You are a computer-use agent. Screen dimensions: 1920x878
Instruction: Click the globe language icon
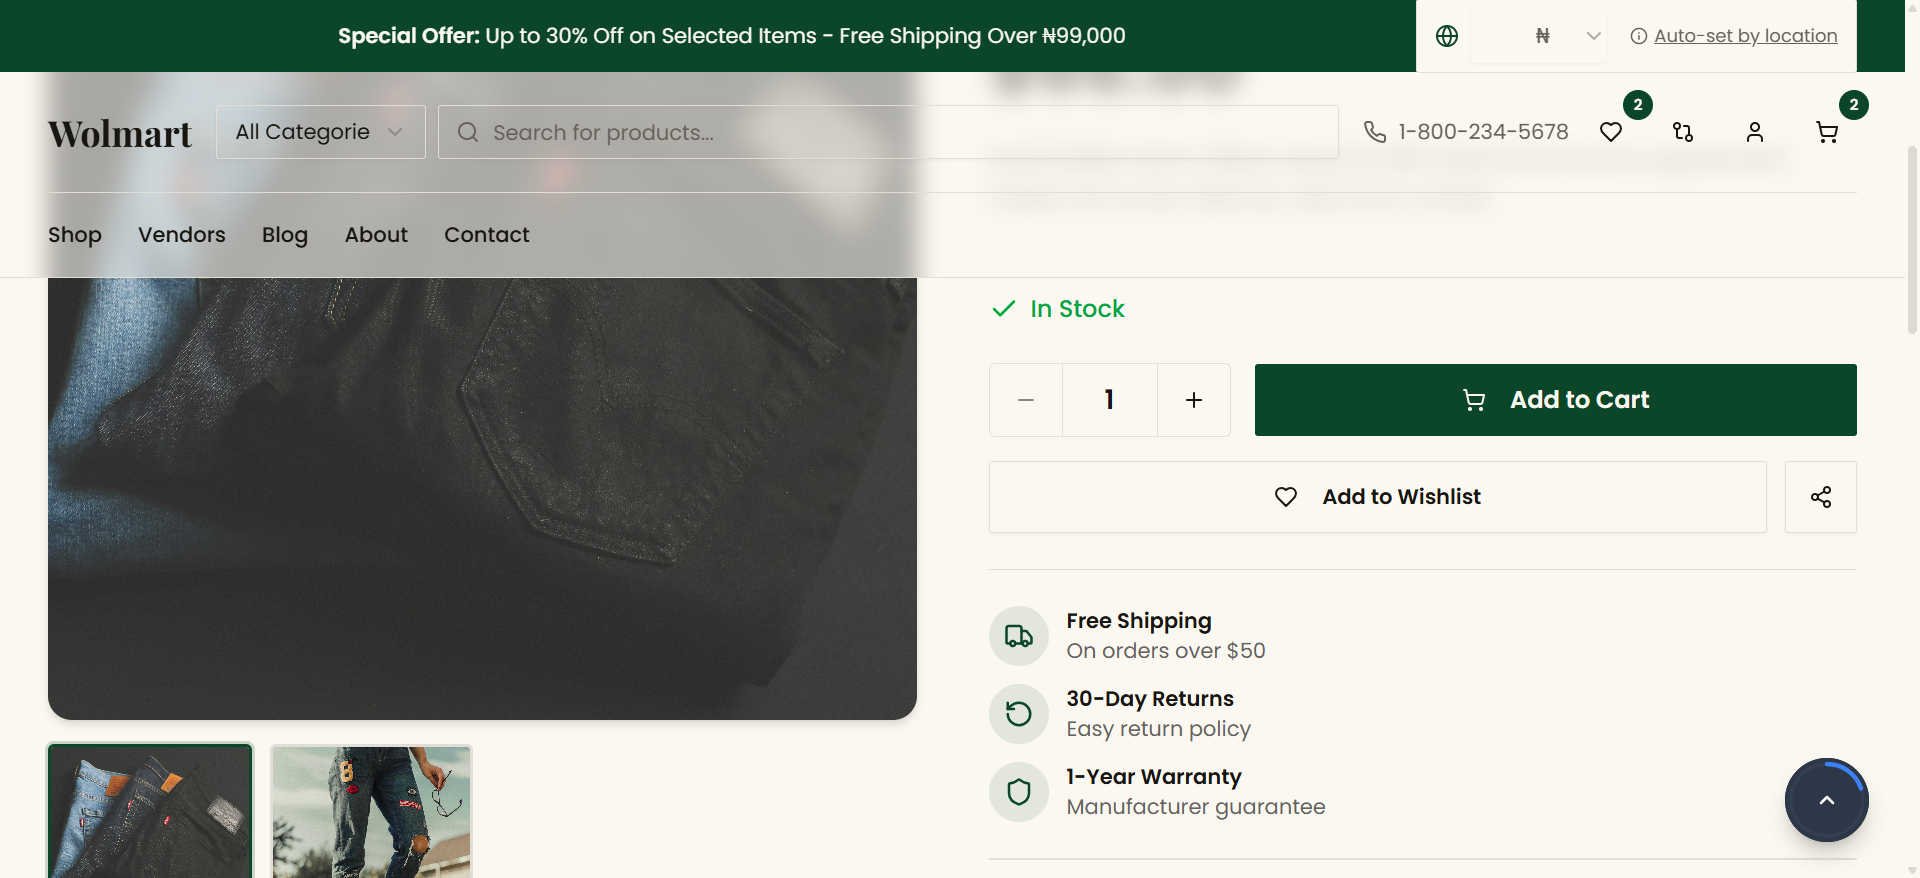tap(1445, 35)
